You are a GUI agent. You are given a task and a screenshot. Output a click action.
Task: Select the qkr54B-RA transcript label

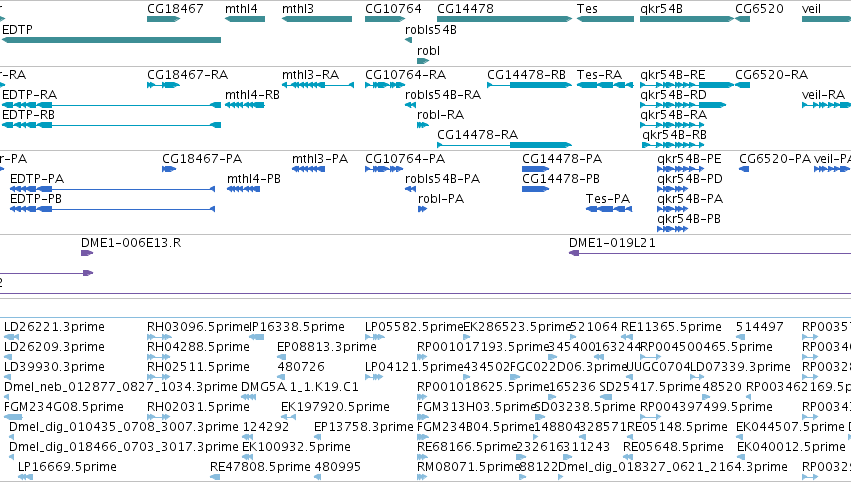[x=674, y=115]
